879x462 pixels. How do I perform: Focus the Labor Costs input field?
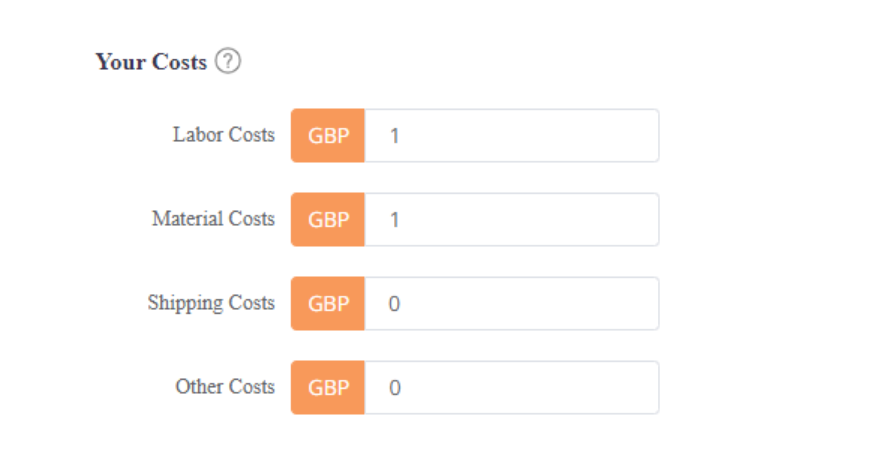click(511, 135)
